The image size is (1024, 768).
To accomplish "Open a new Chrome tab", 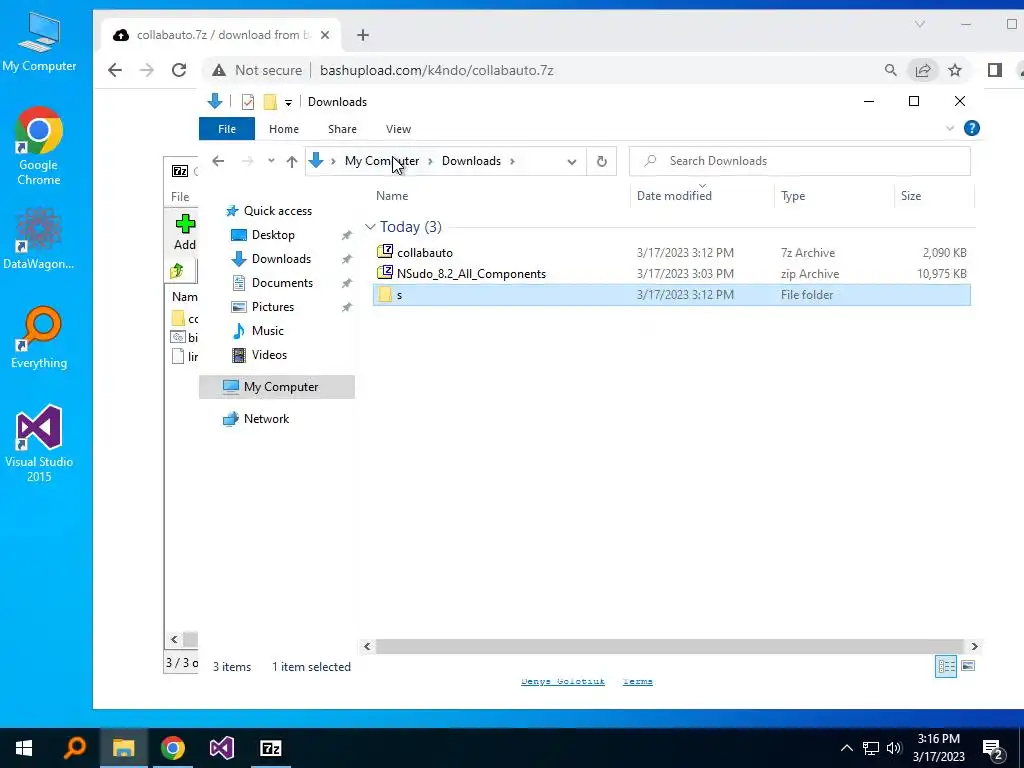I will click(363, 35).
